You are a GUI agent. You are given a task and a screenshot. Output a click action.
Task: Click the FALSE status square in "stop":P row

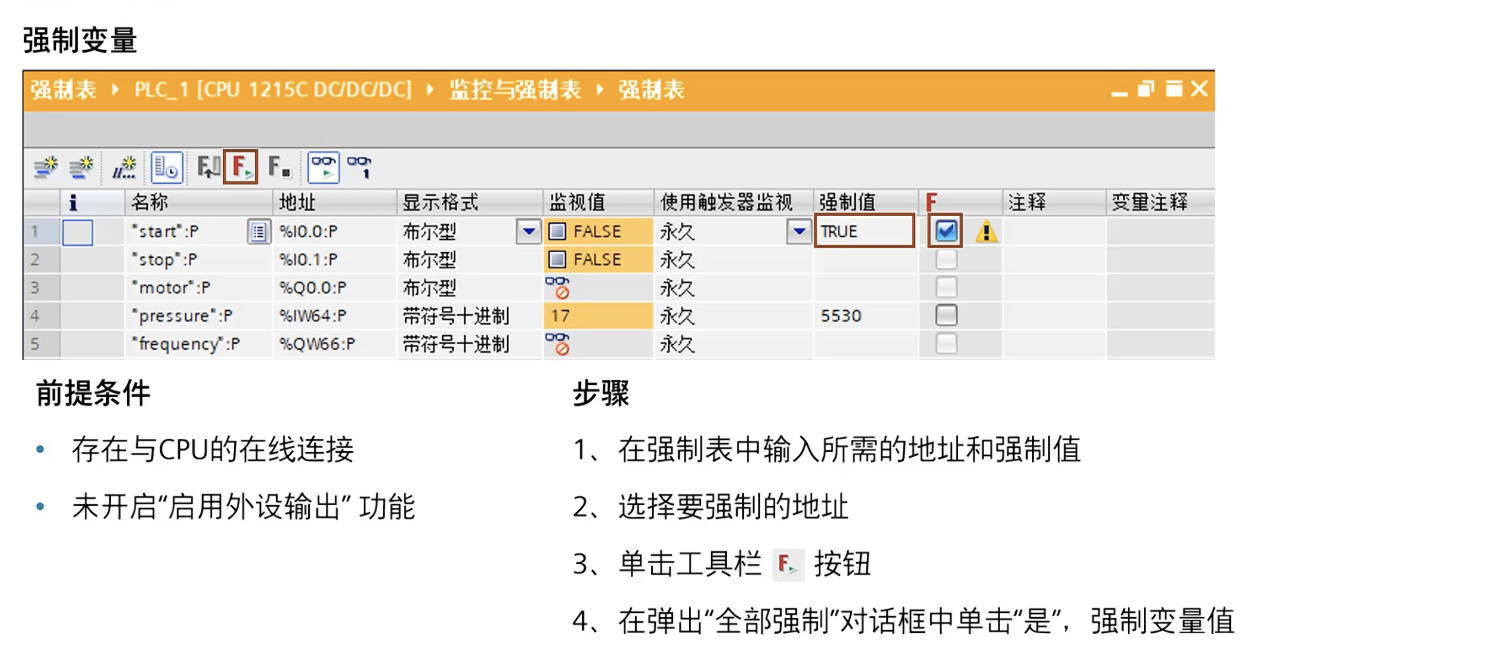(558, 260)
